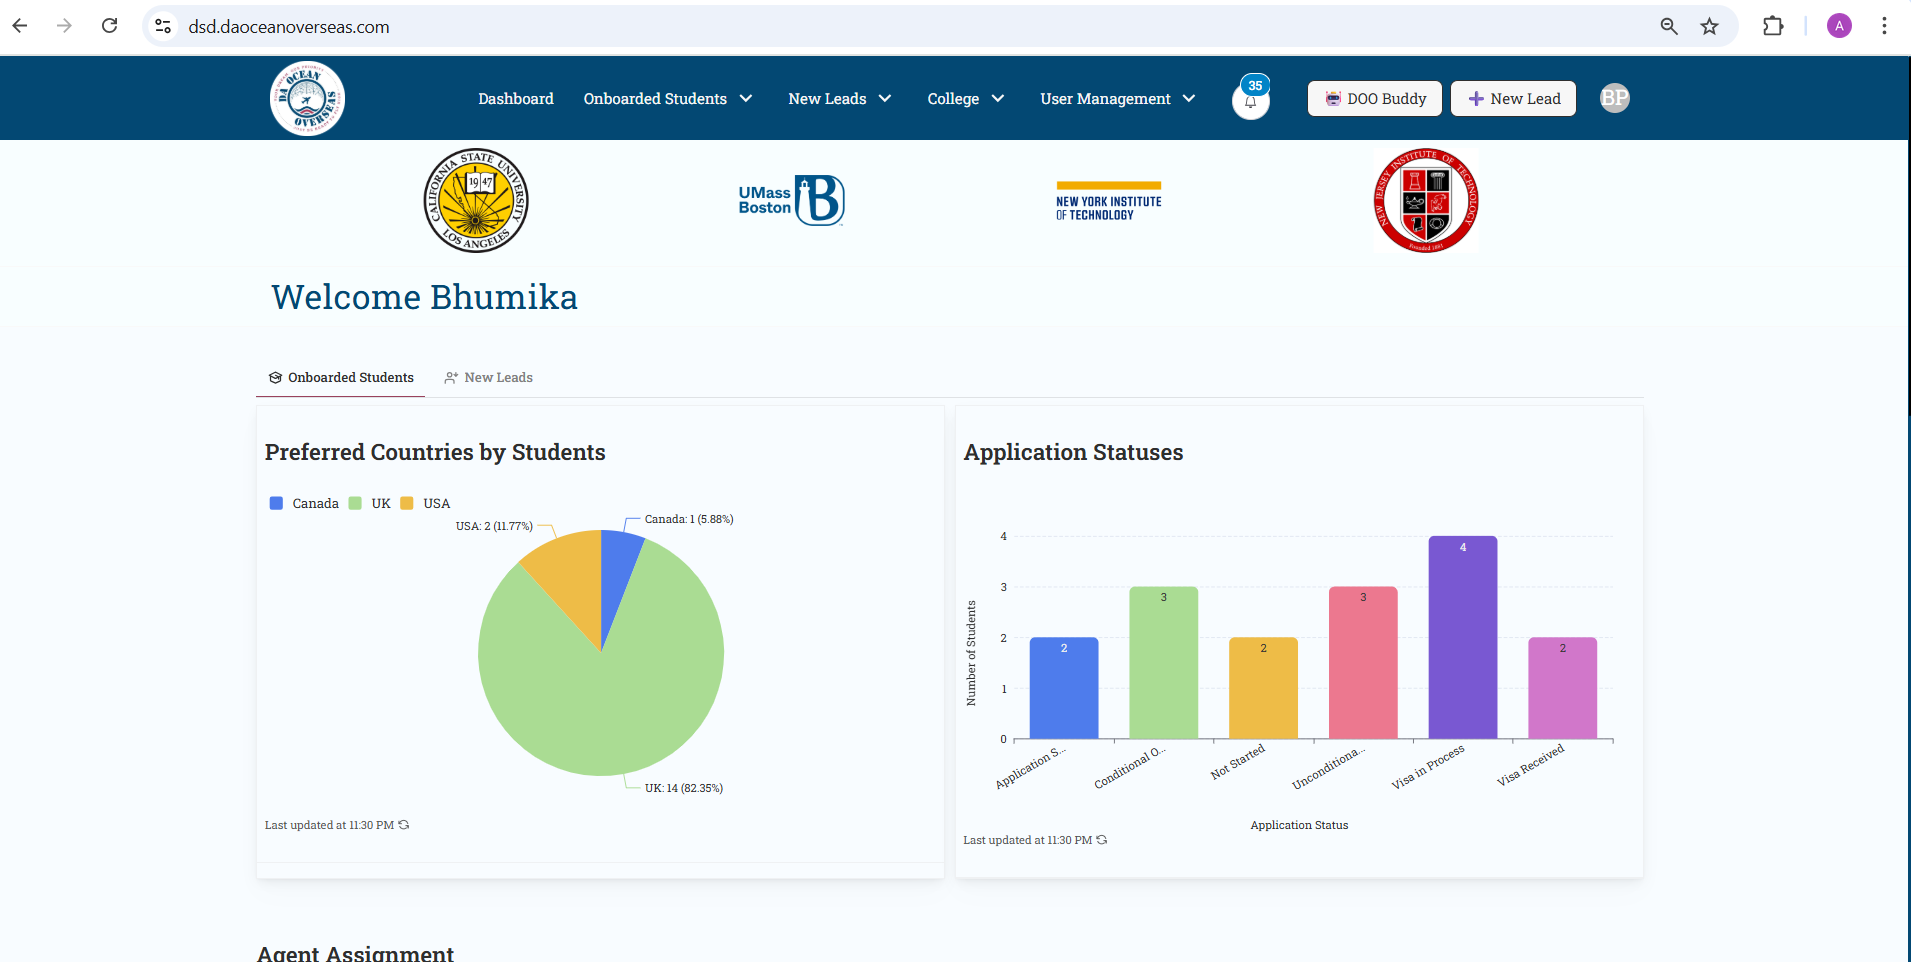The width and height of the screenshot is (1911, 962).
Task: Open the site information icon in the address bar
Action: 163,26
